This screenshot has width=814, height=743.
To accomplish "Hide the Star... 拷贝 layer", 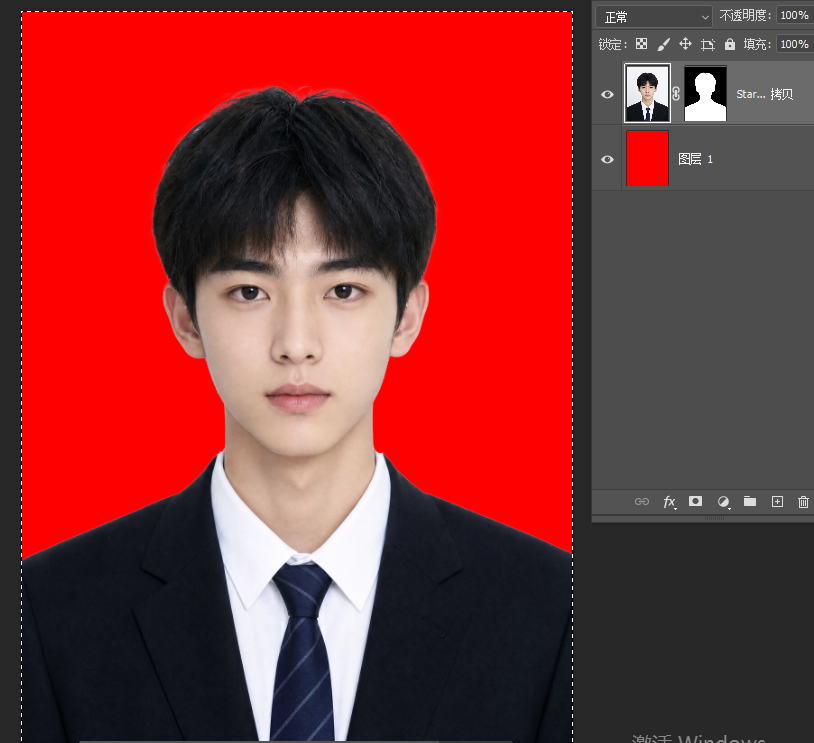I will tap(607, 94).
